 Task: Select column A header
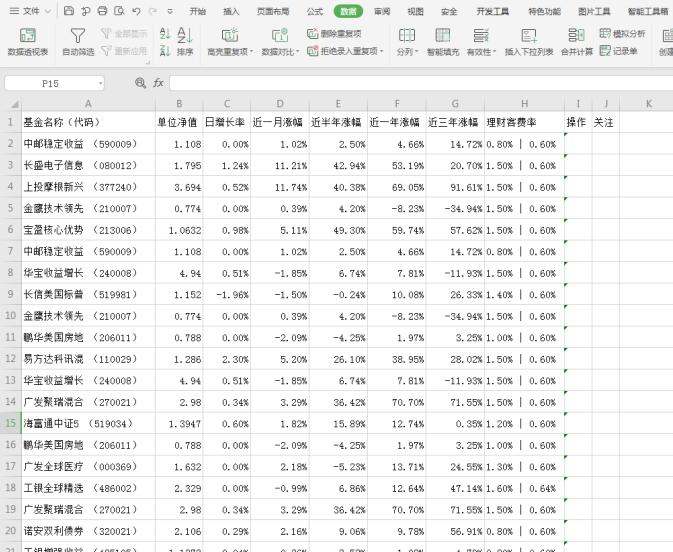[88, 104]
